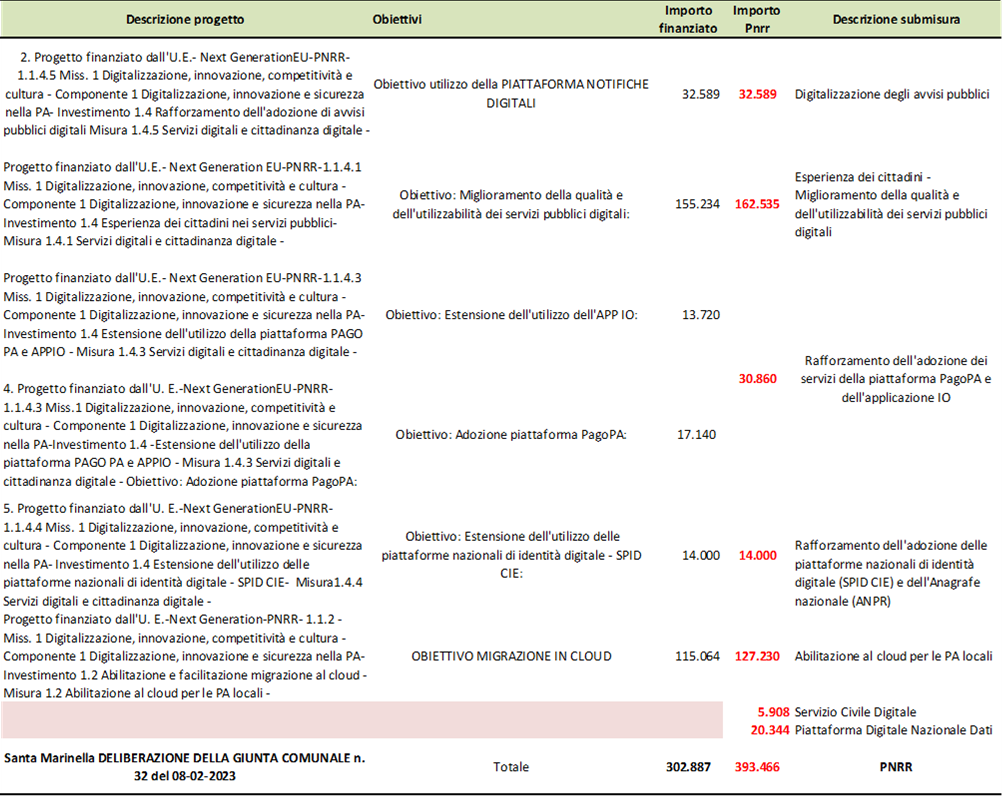Click the total financed amount 302.887

point(688,767)
